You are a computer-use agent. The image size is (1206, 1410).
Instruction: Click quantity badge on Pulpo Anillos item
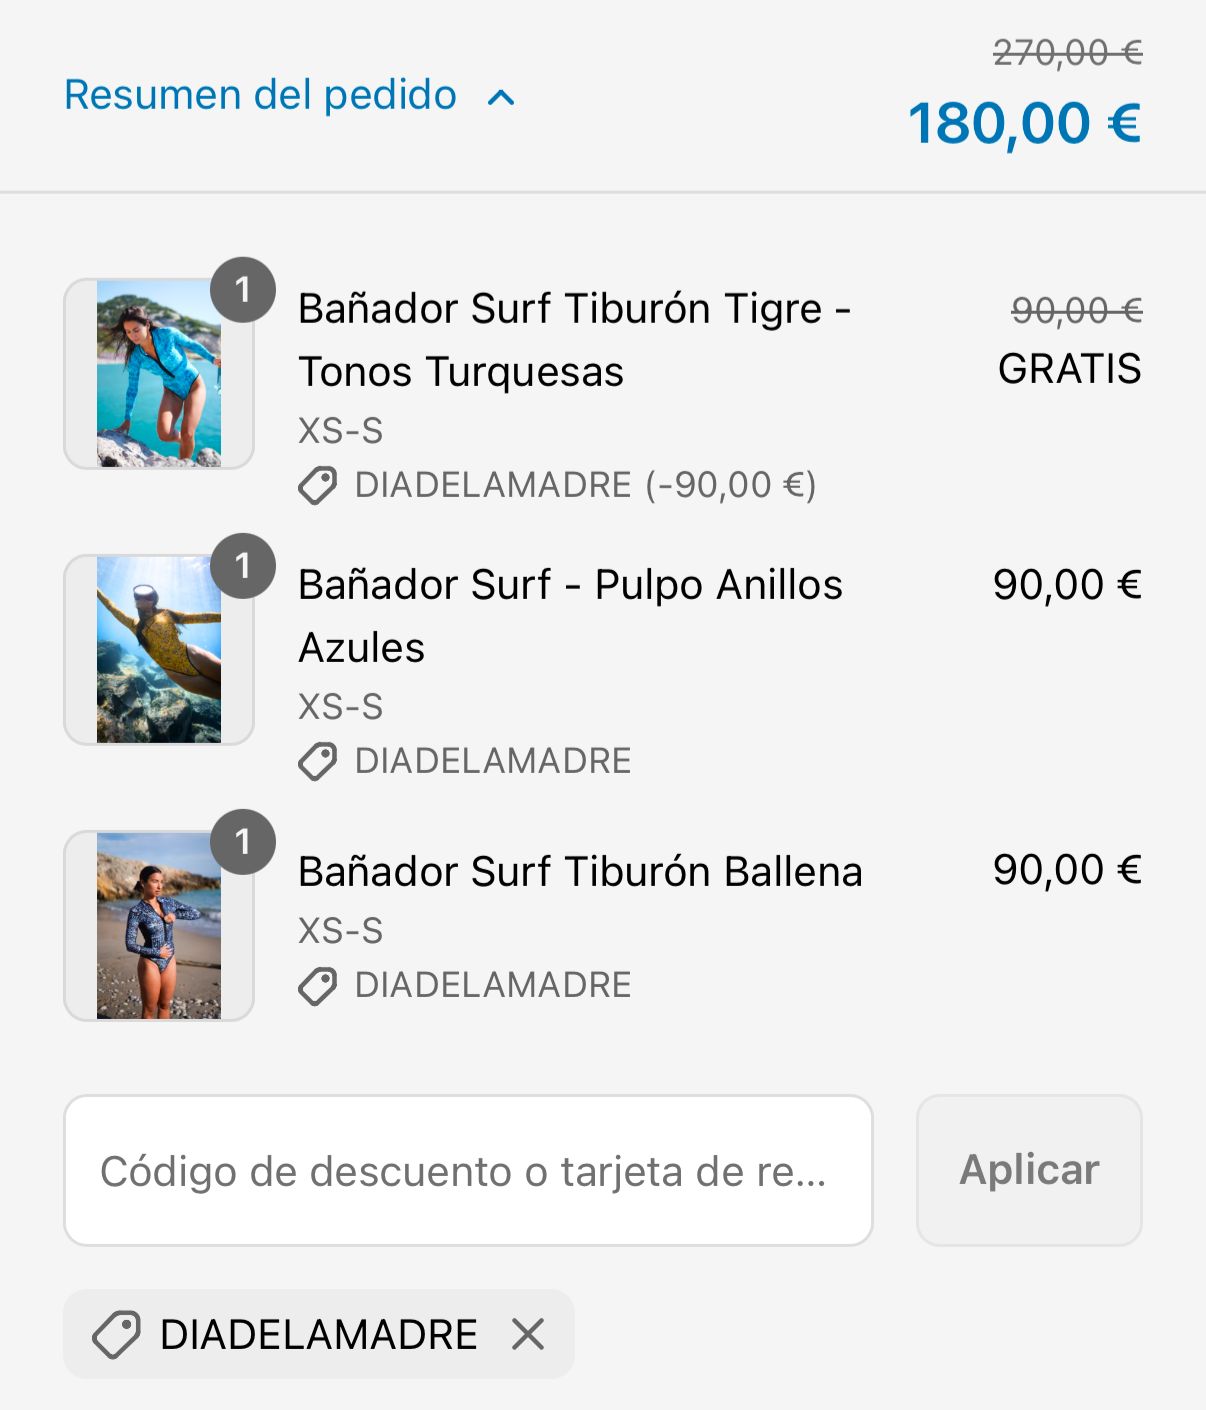tap(242, 566)
